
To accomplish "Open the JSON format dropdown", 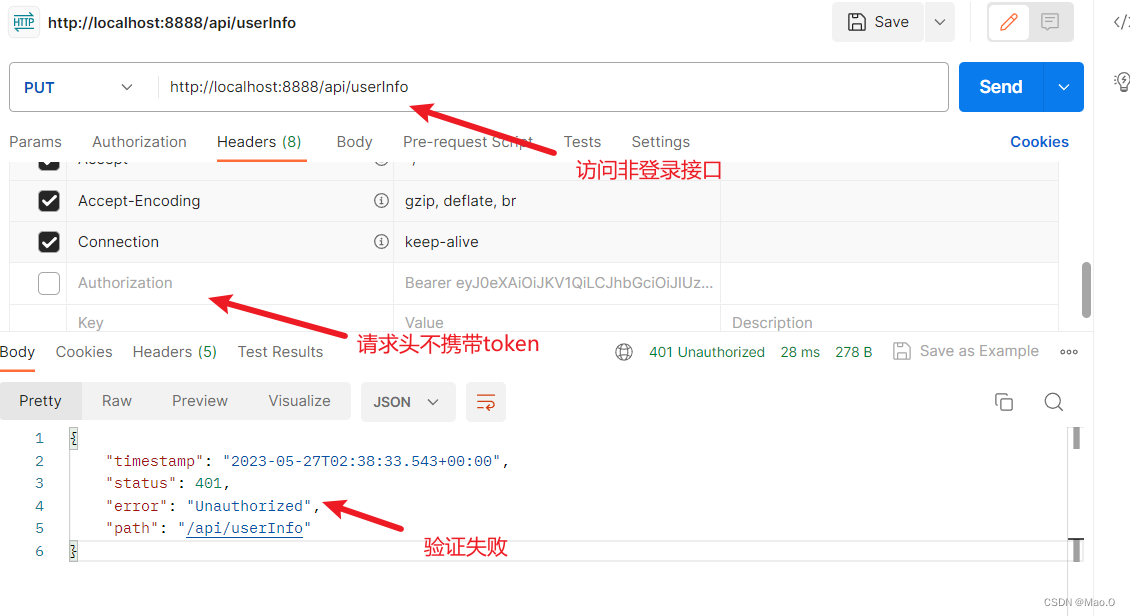I will tap(406, 402).
